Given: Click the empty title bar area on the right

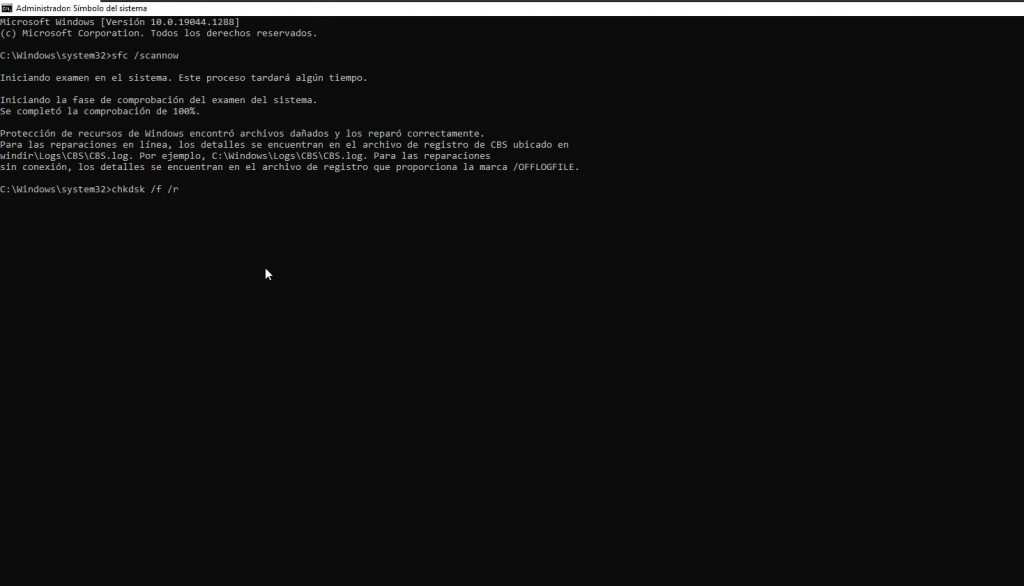Looking at the screenshot, I should click(700, 8).
